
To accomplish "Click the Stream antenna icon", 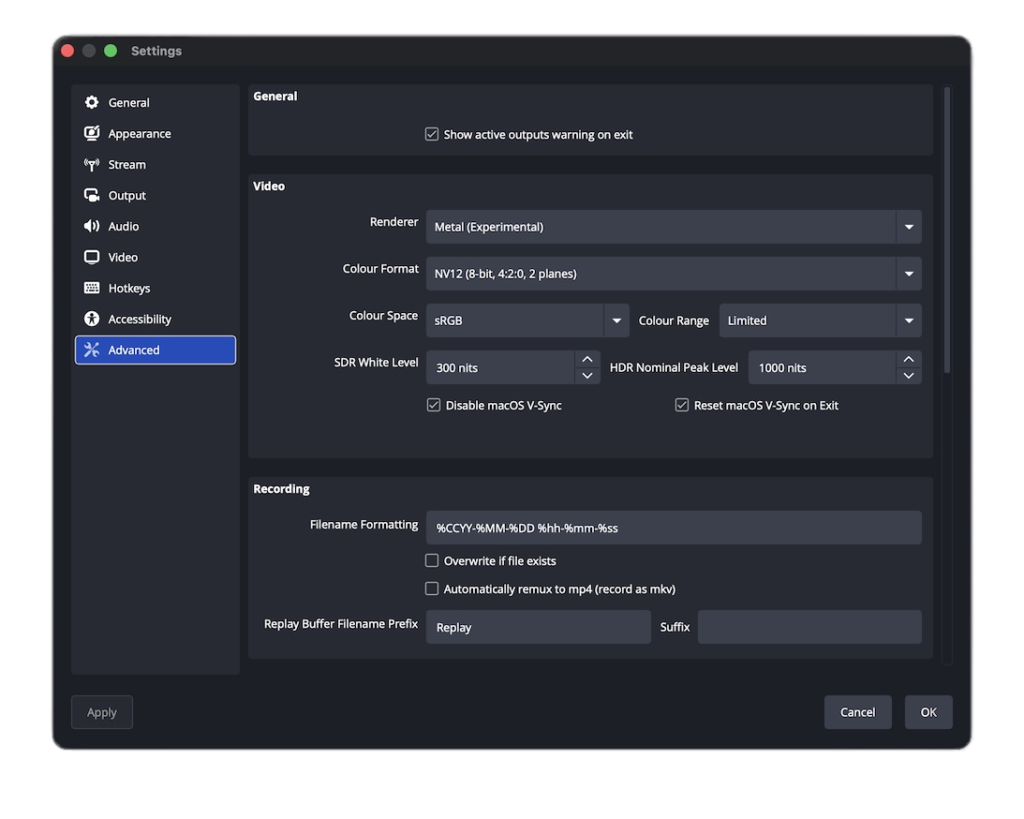I will pyautogui.click(x=92, y=165).
